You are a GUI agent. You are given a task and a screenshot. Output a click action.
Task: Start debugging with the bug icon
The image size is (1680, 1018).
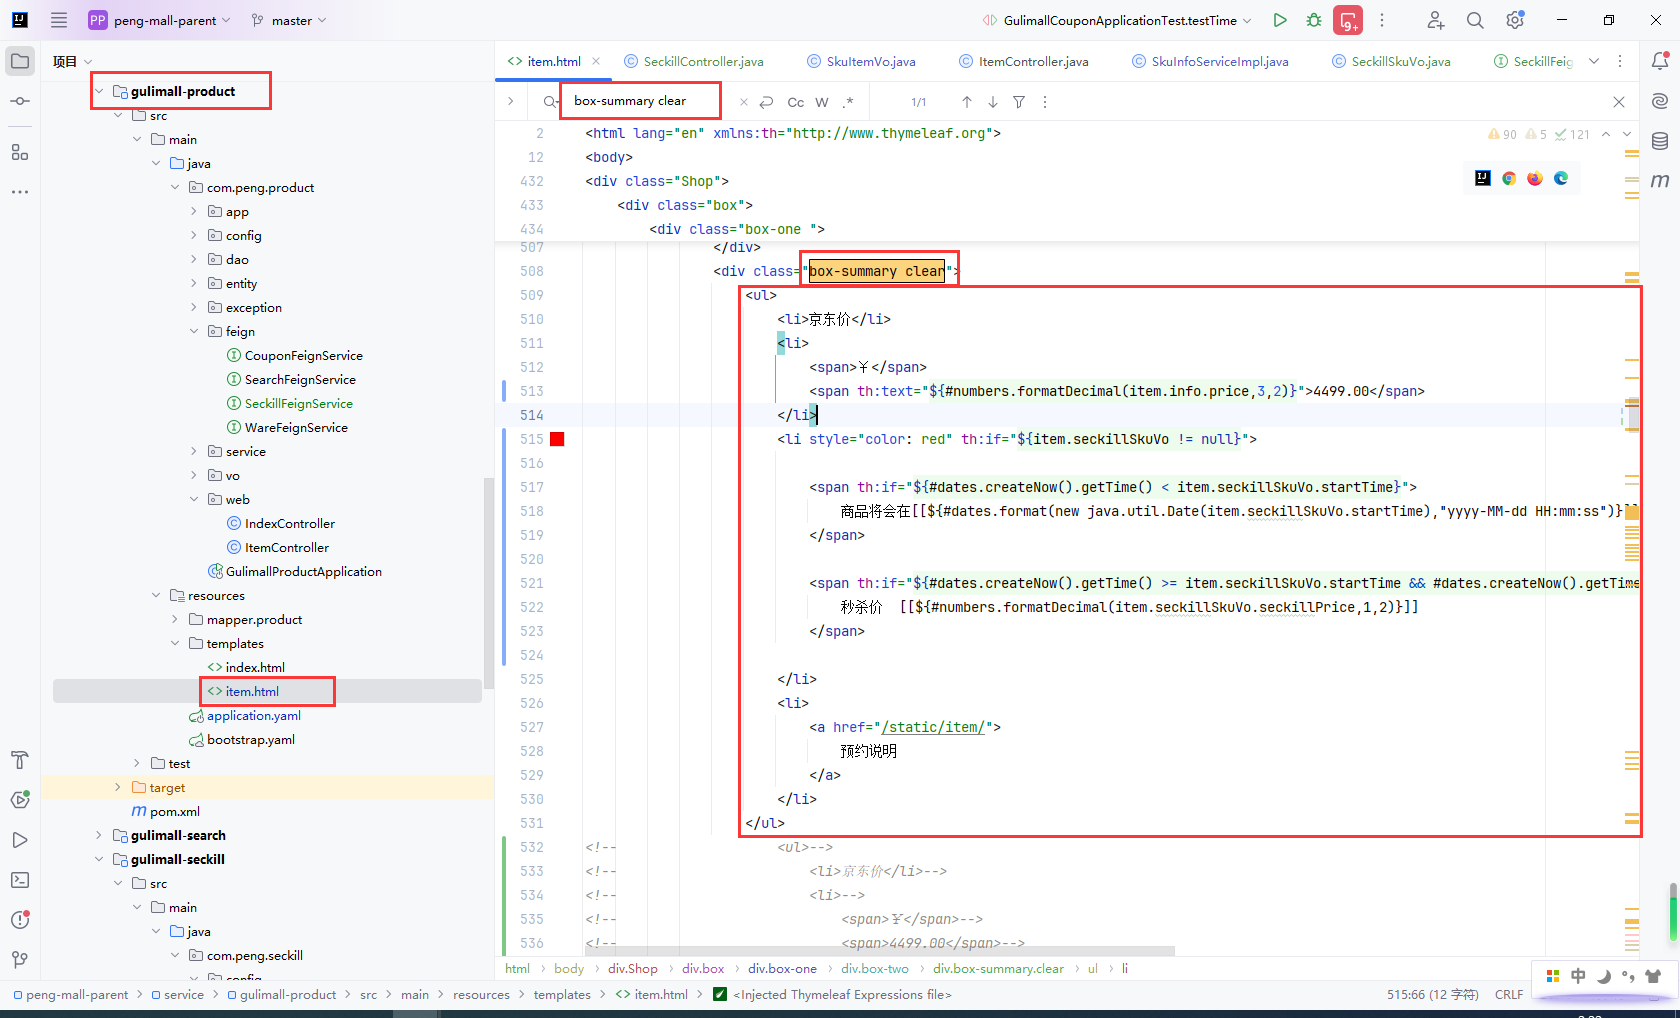(1314, 20)
